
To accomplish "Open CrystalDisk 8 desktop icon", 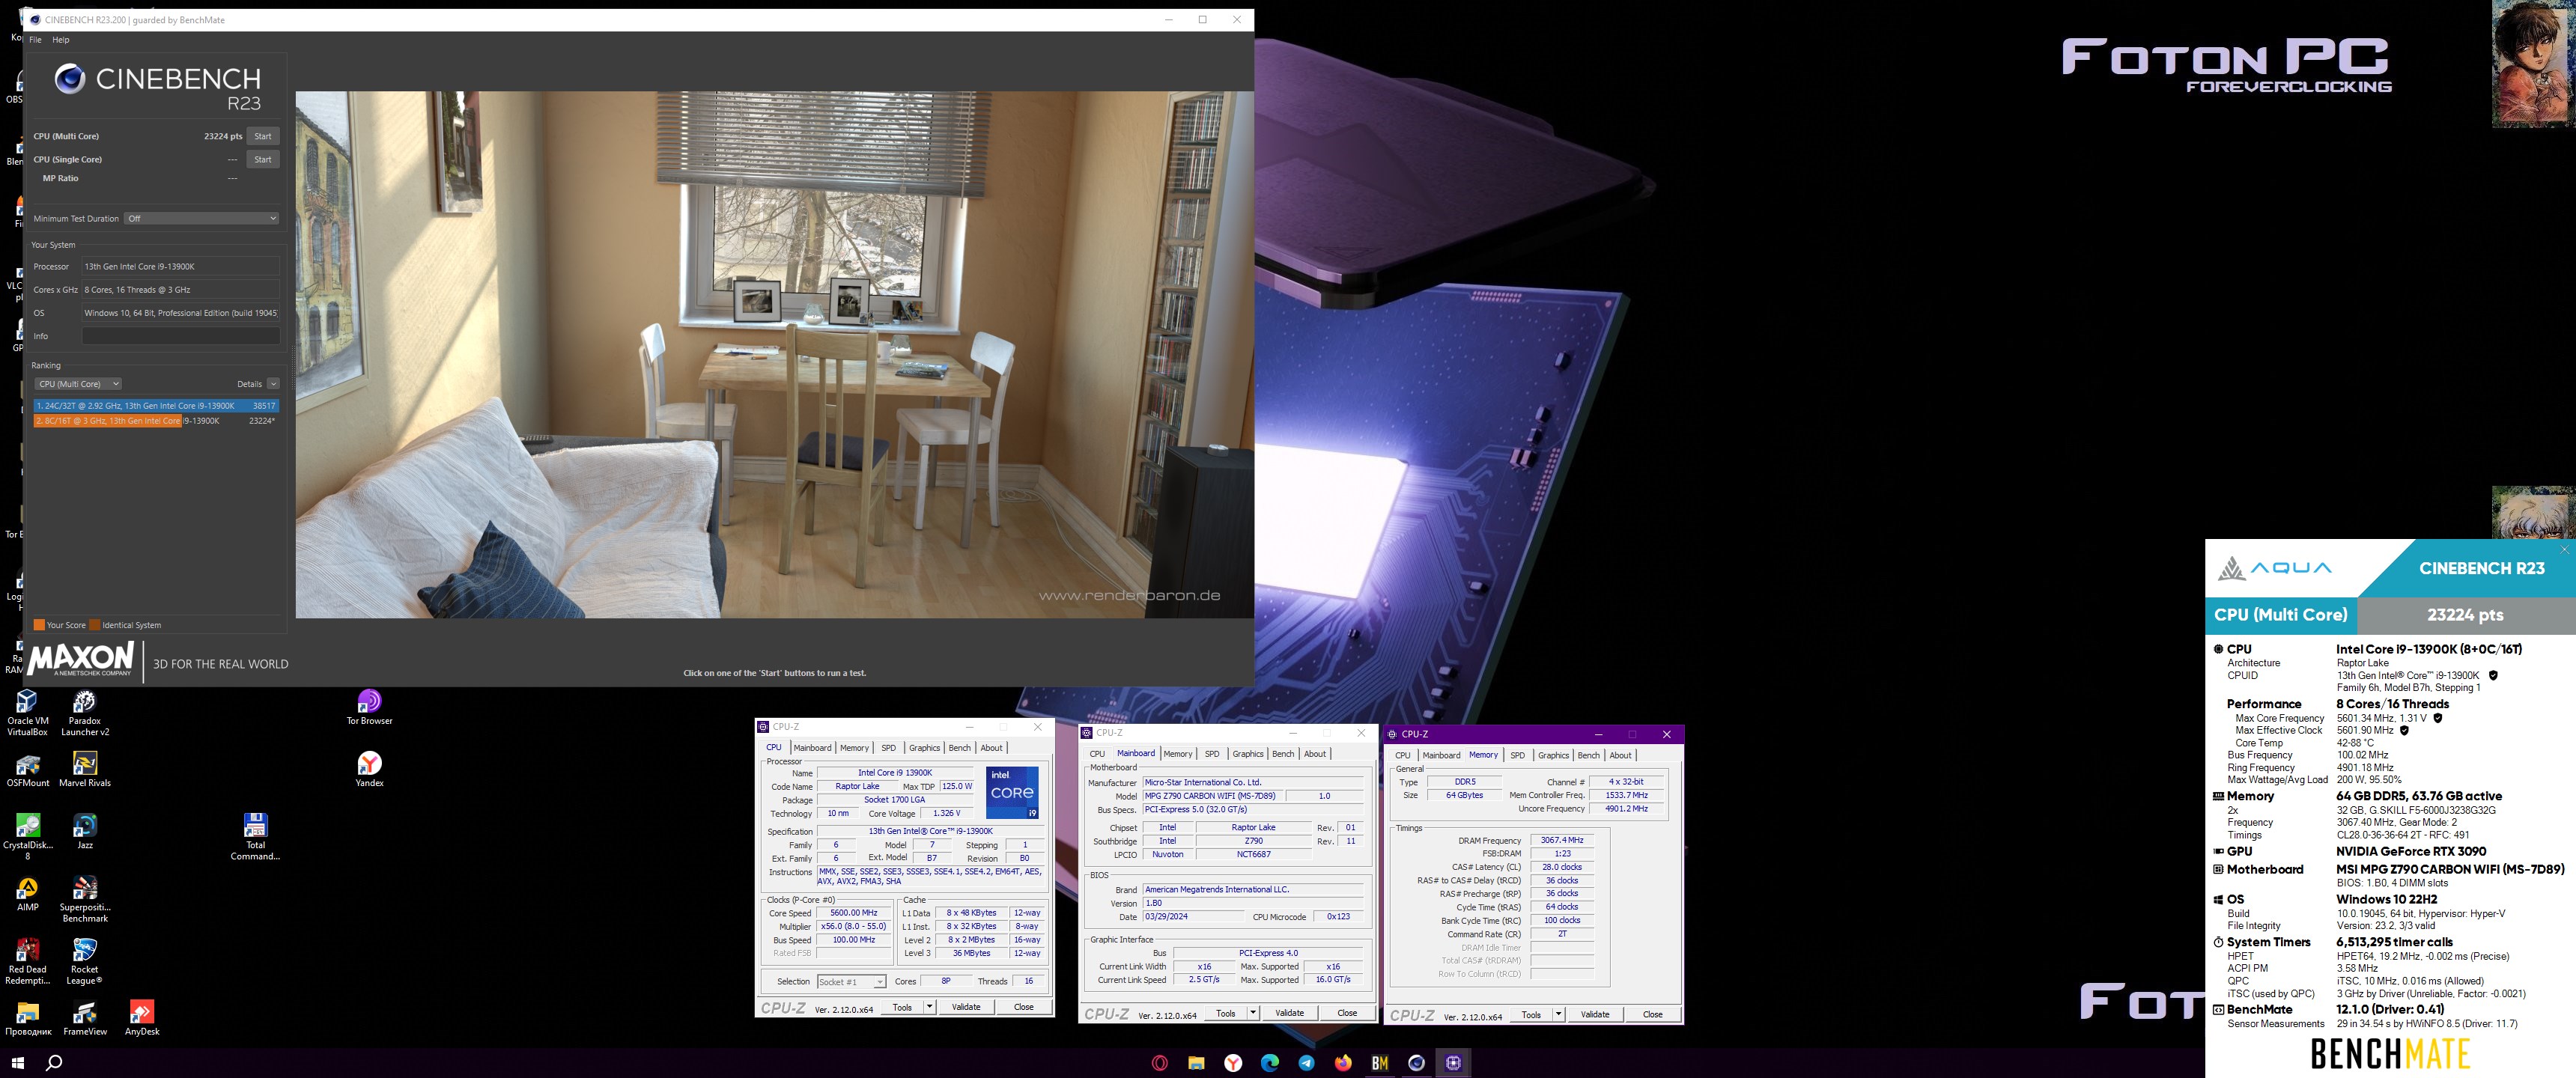I will [27, 837].
